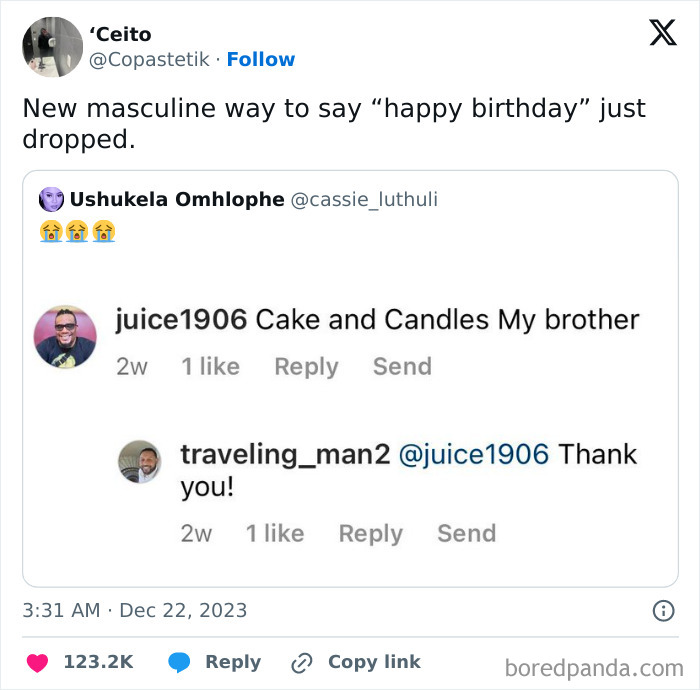This screenshot has height=690, width=700.
Task: Open juice1906's profile picture
Action: tap(65, 337)
